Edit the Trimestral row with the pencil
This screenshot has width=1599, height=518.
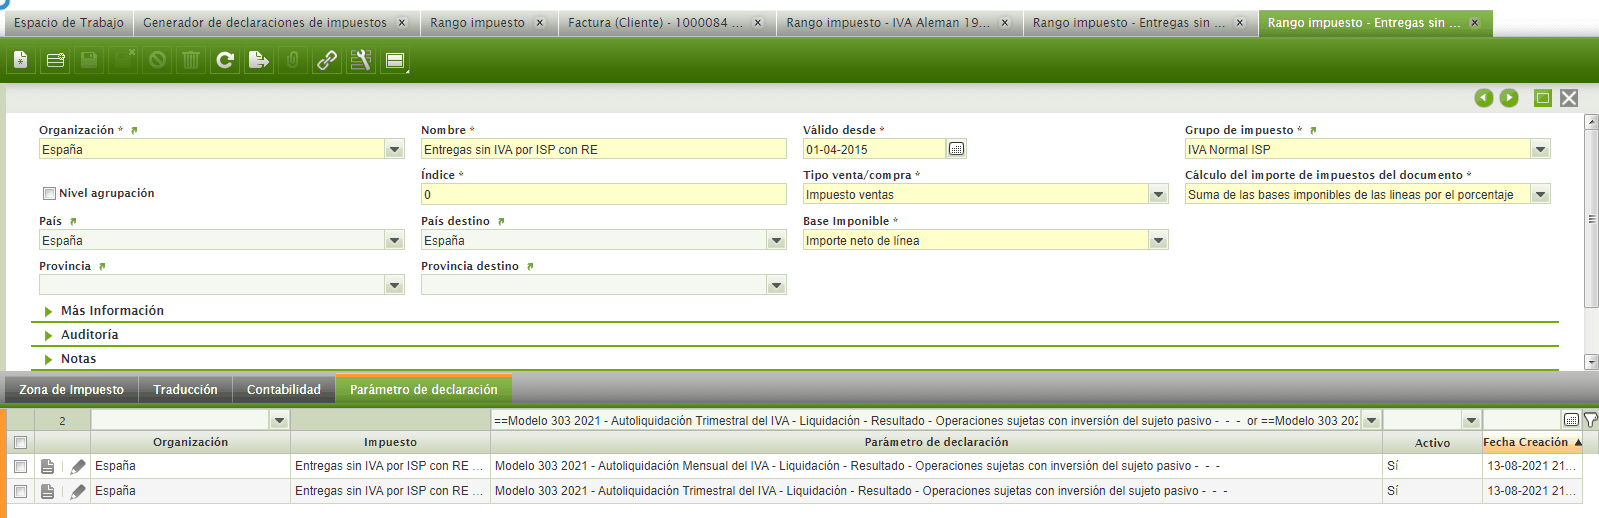(78, 491)
